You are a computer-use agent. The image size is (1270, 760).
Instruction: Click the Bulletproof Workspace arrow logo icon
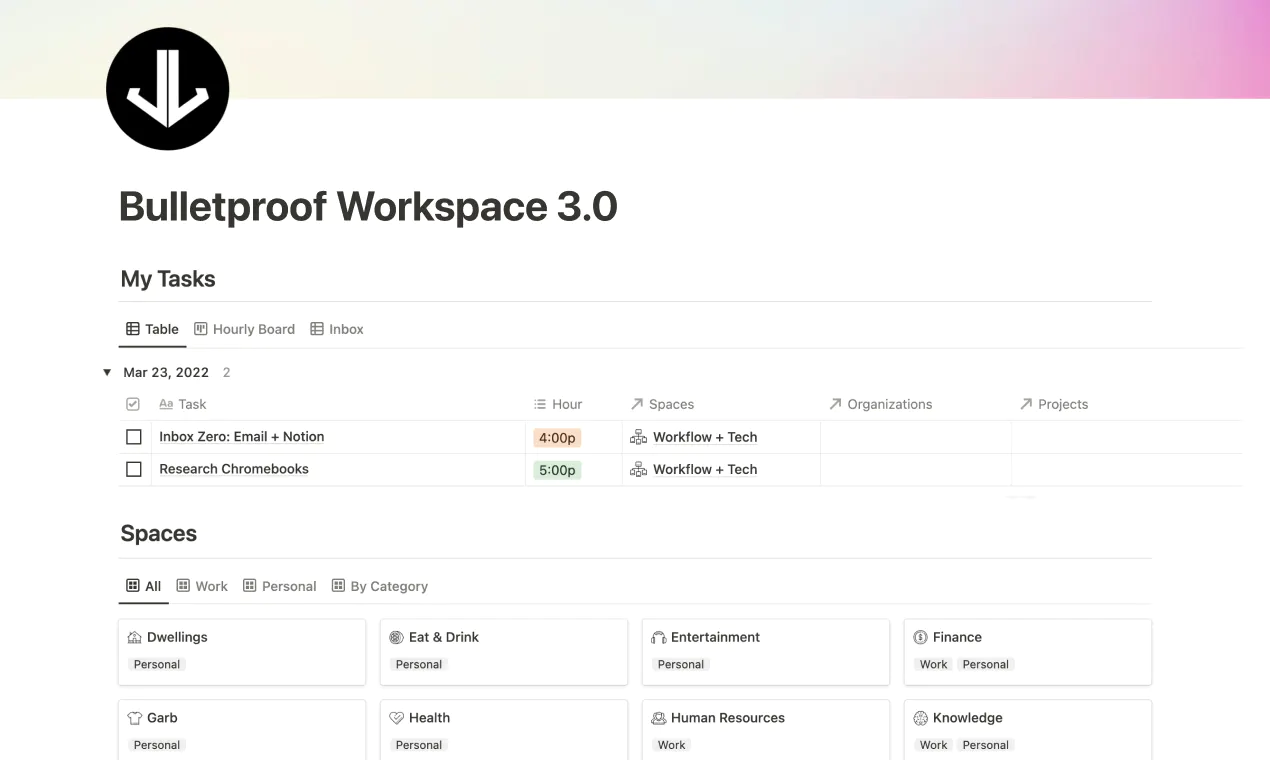(168, 89)
